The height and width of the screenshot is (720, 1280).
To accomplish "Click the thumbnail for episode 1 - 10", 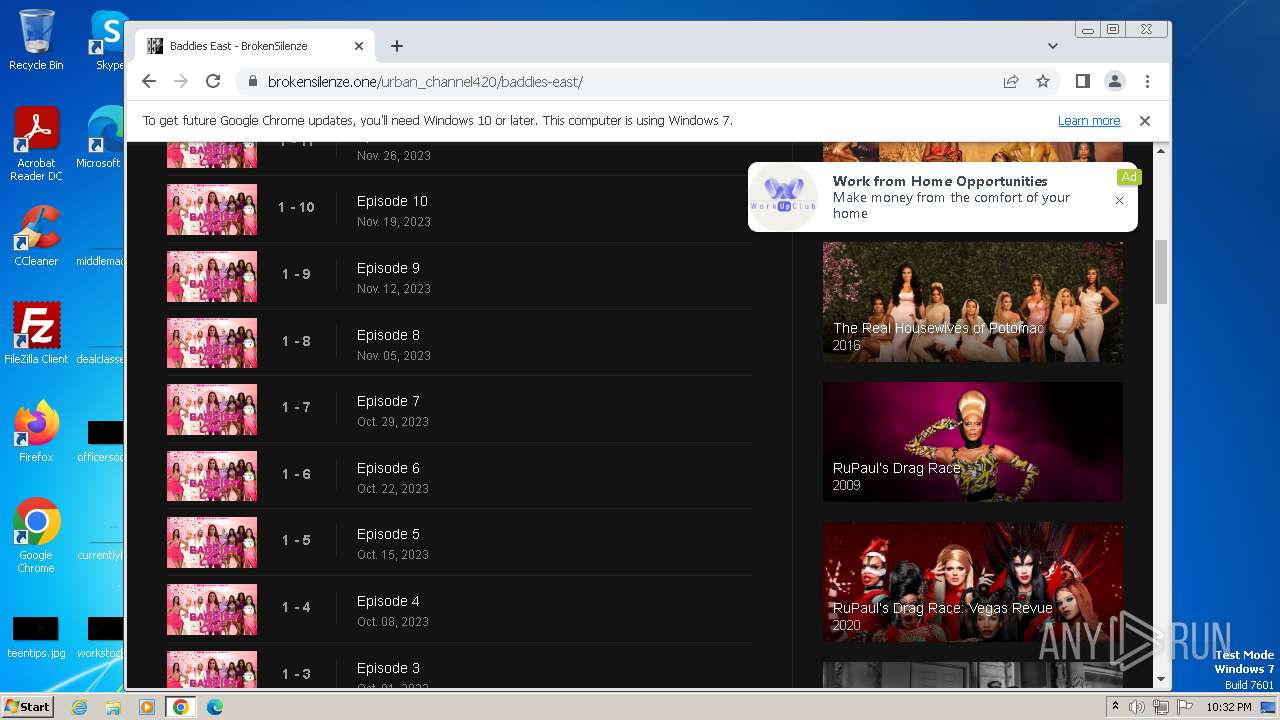I will [x=212, y=209].
